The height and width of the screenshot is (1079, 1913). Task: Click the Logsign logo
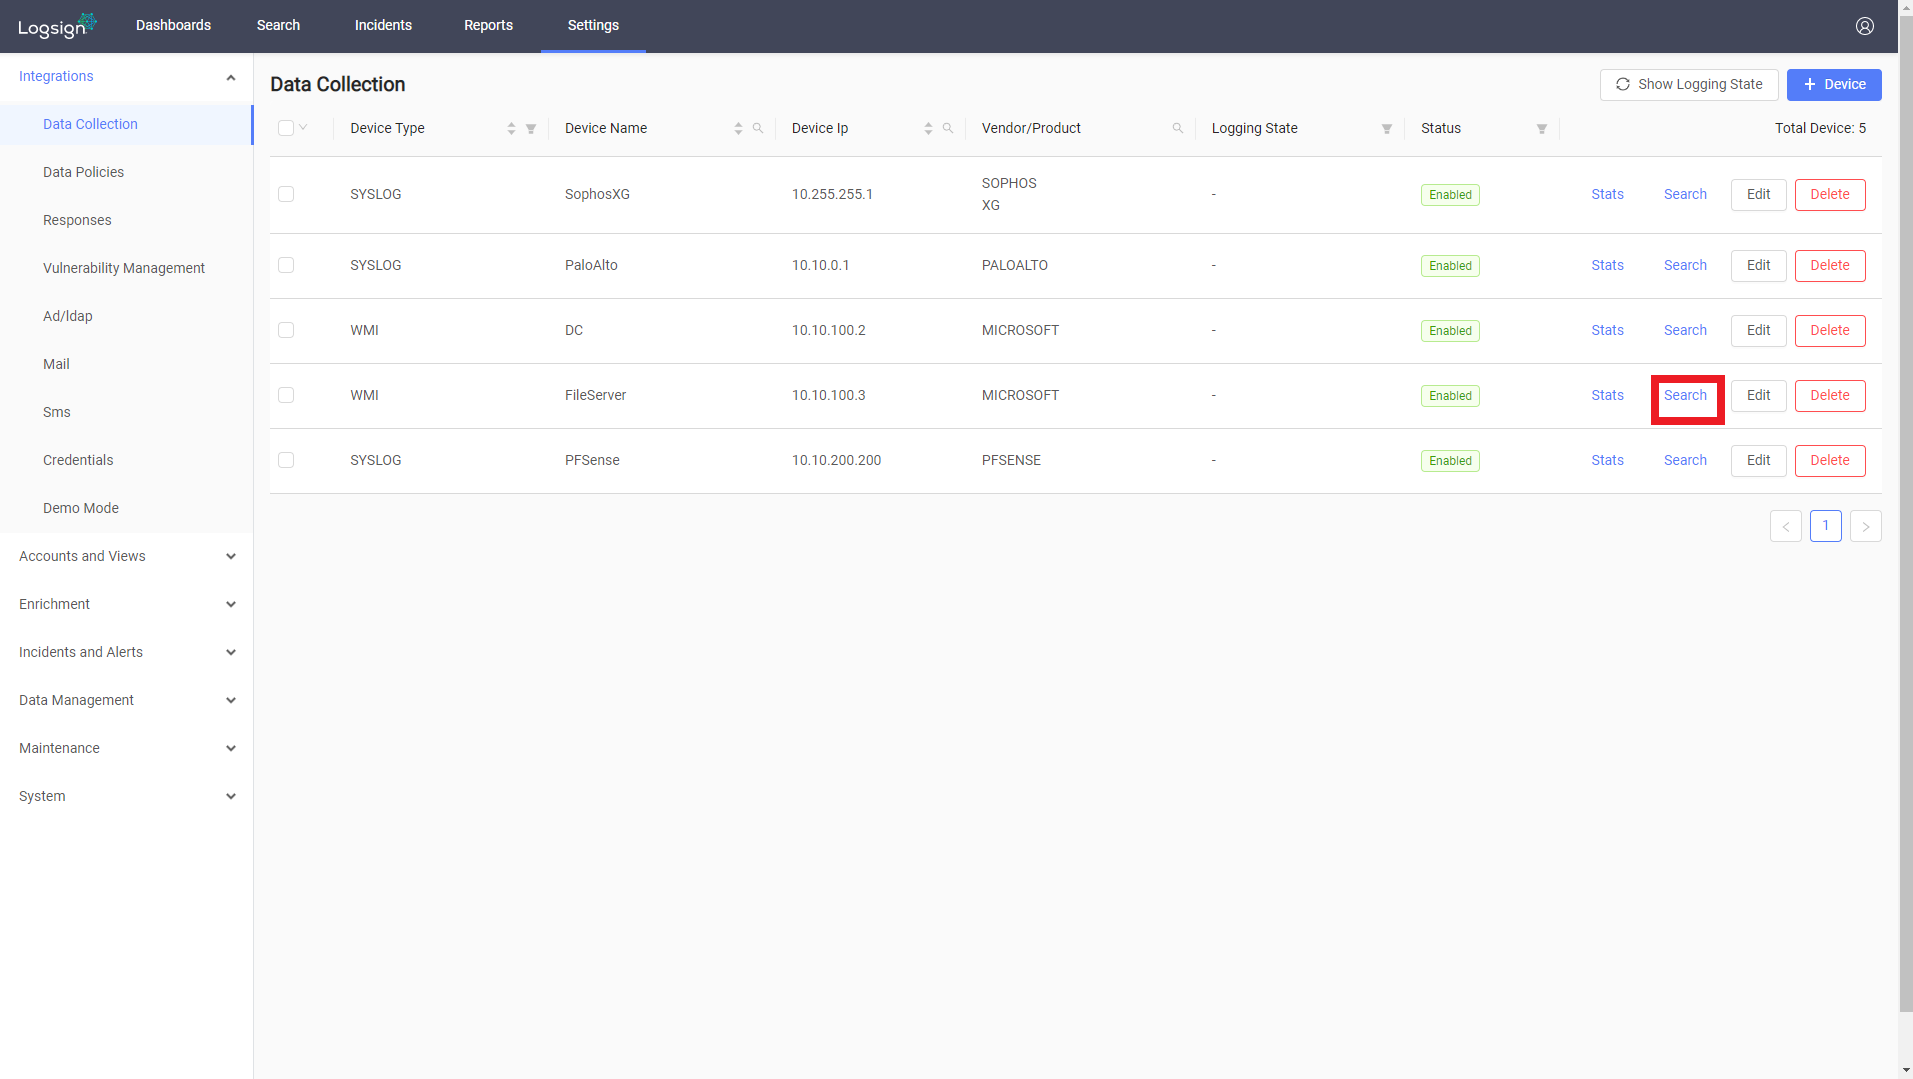[x=57, y=26]
